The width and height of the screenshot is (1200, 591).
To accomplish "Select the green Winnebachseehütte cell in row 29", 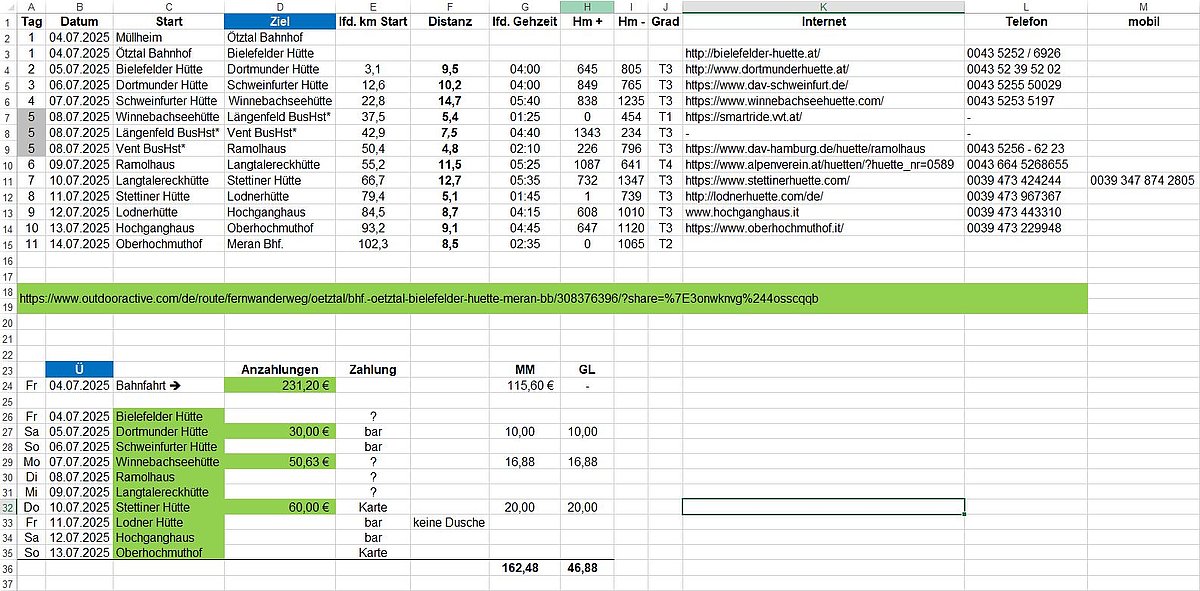I will (169, 462).
